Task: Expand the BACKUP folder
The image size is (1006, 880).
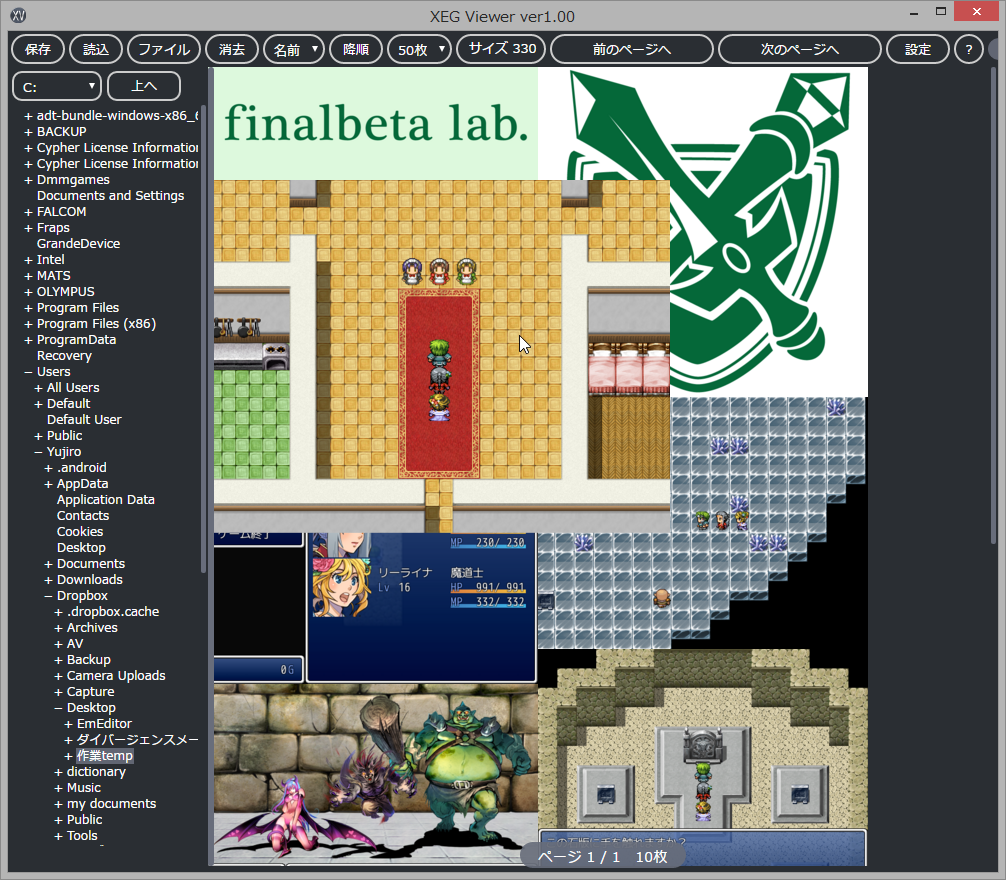Action: (x=28, y=132)
